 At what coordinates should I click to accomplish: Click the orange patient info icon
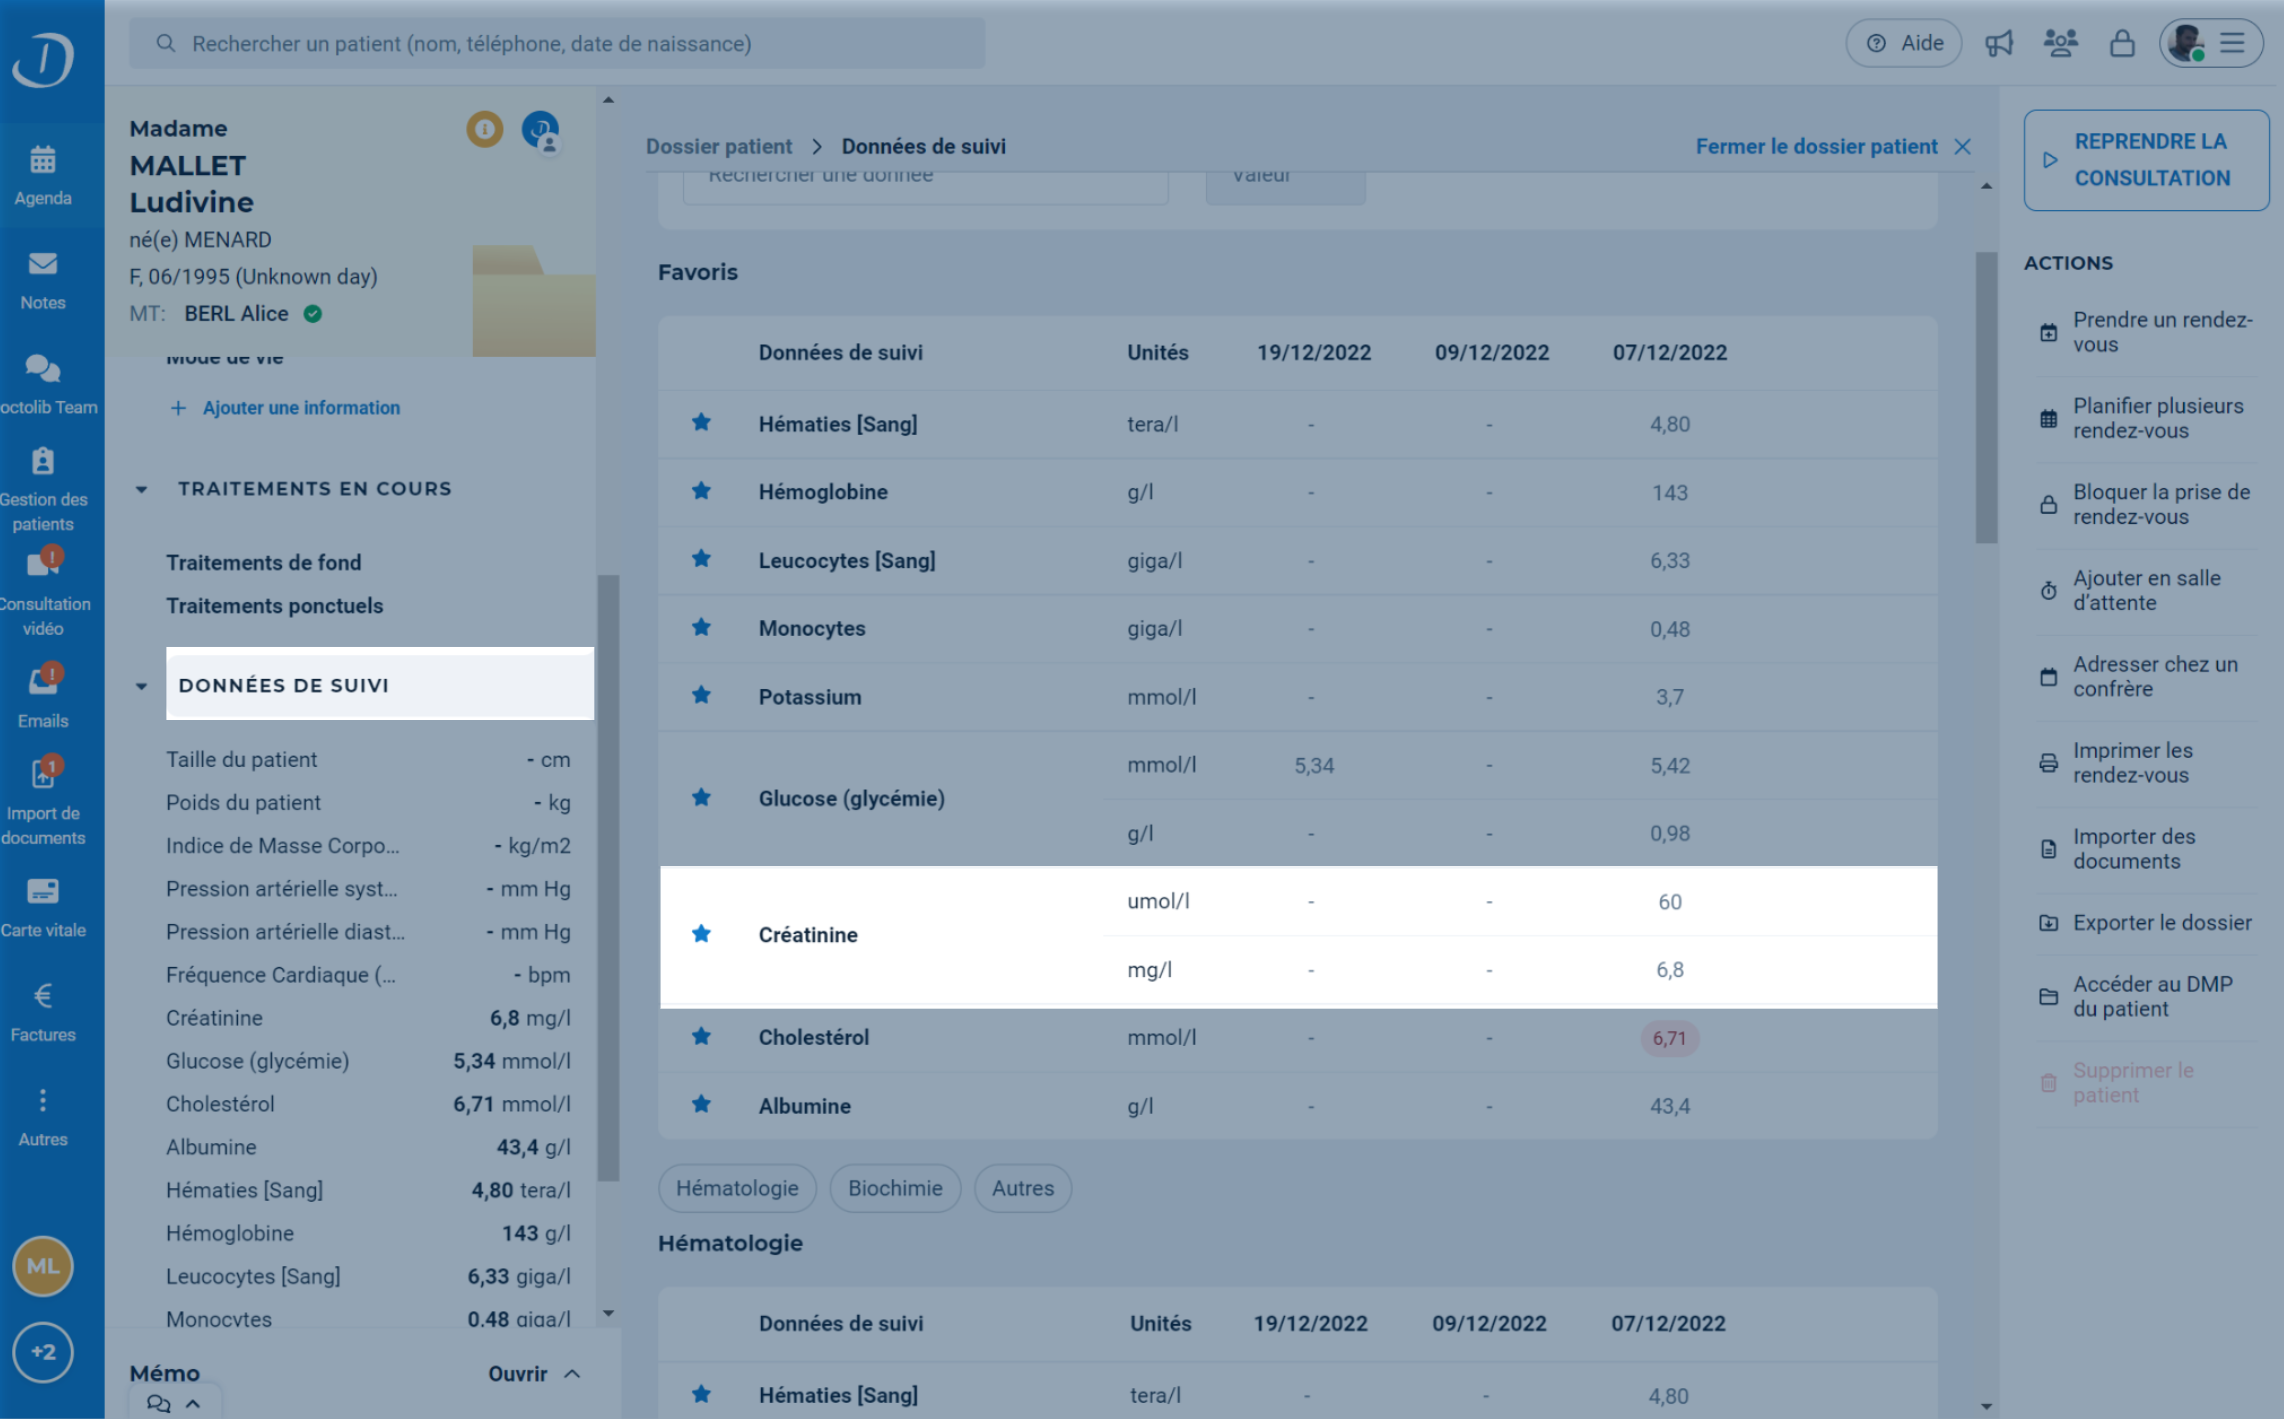(485, 129)
